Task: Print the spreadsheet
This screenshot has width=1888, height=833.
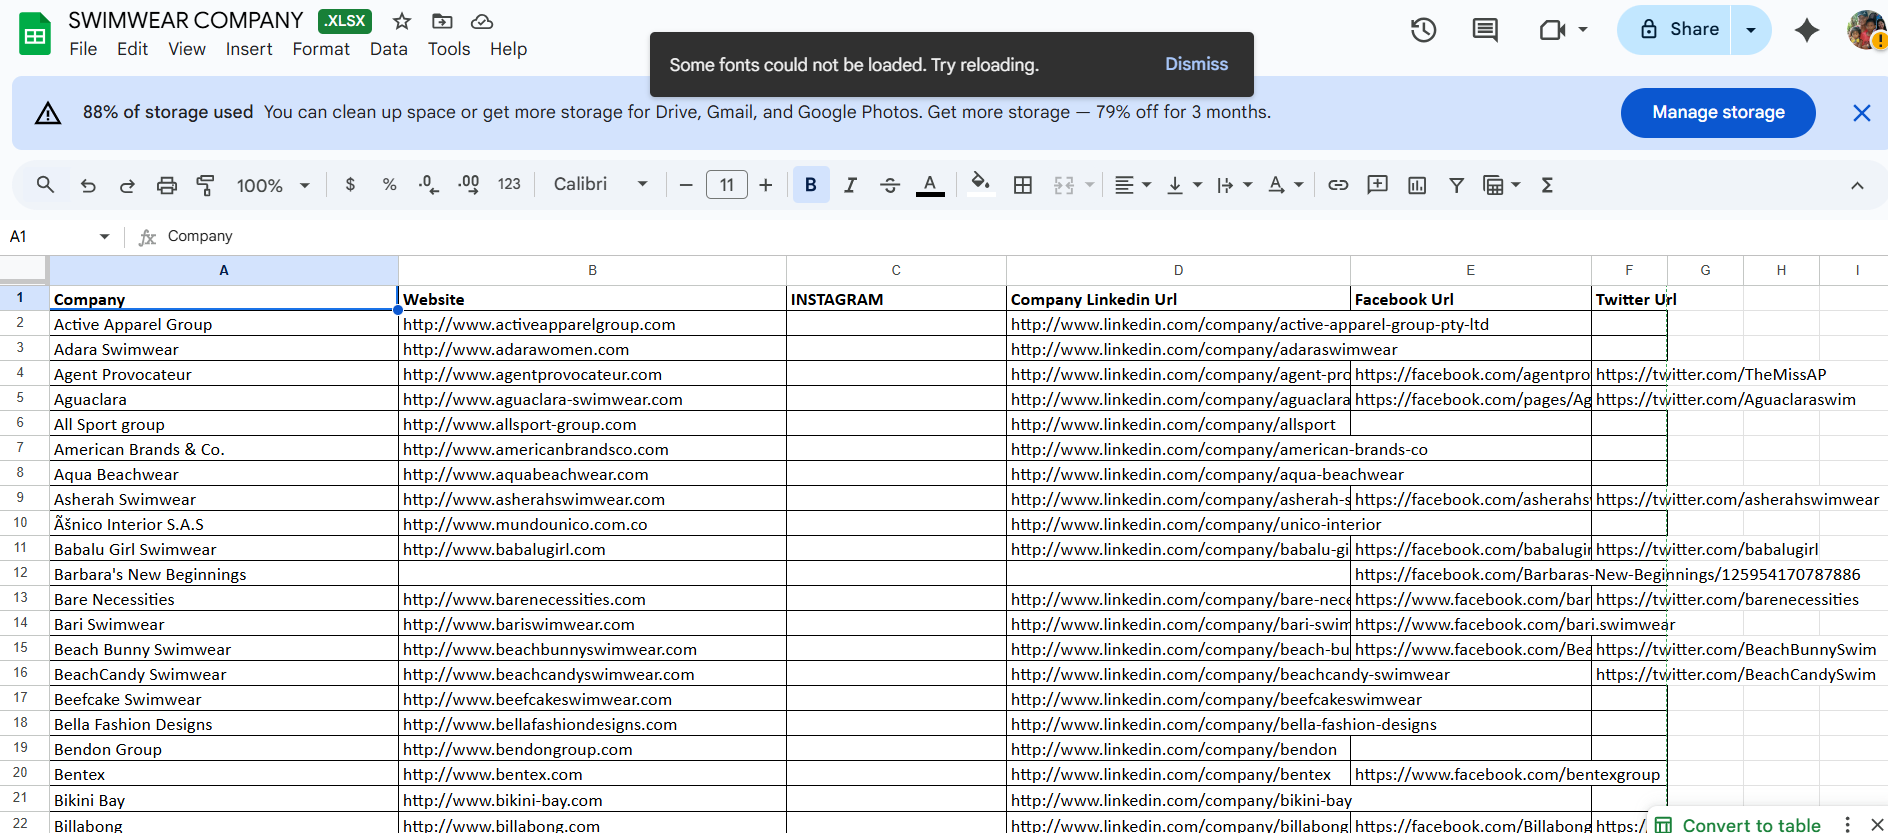Action: tap(167, 185)
